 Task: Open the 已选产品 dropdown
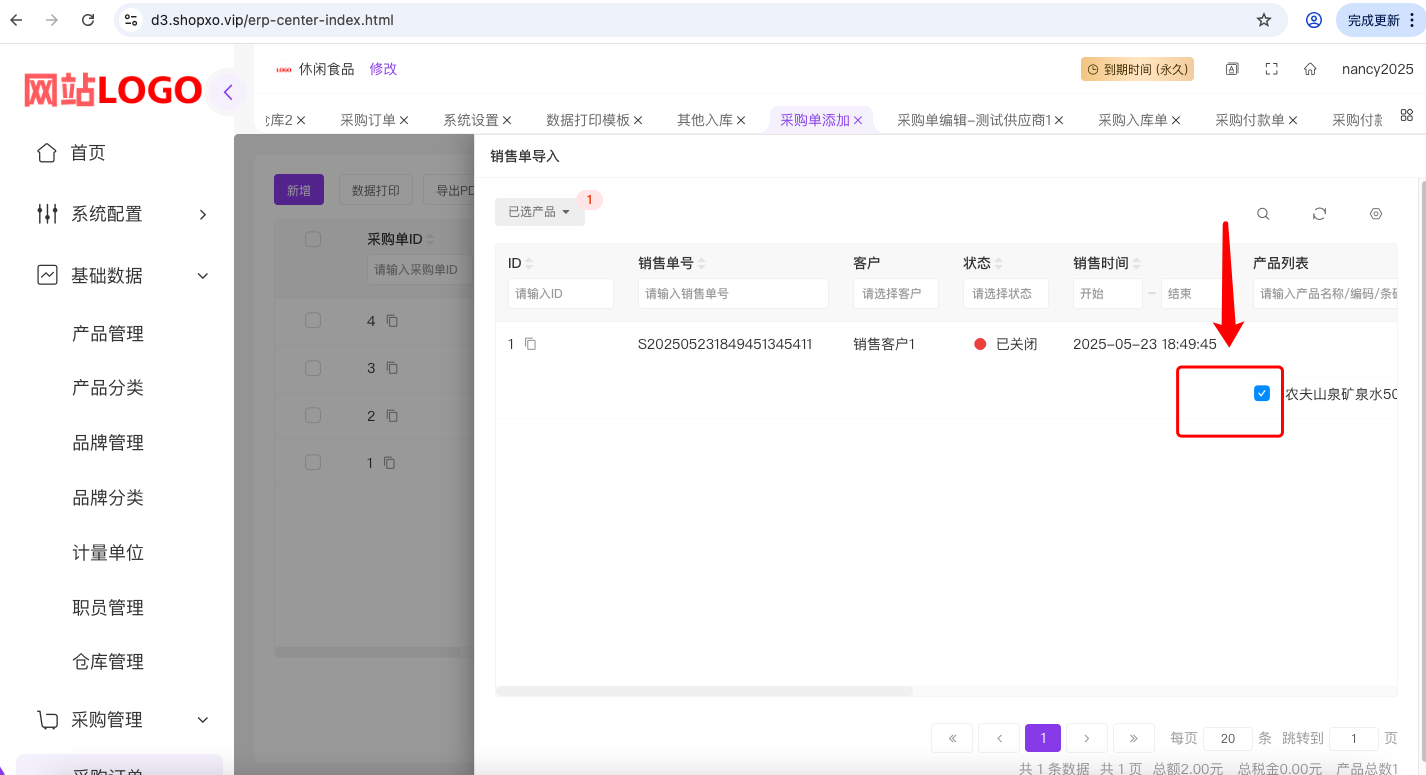[x=539, y=212]
